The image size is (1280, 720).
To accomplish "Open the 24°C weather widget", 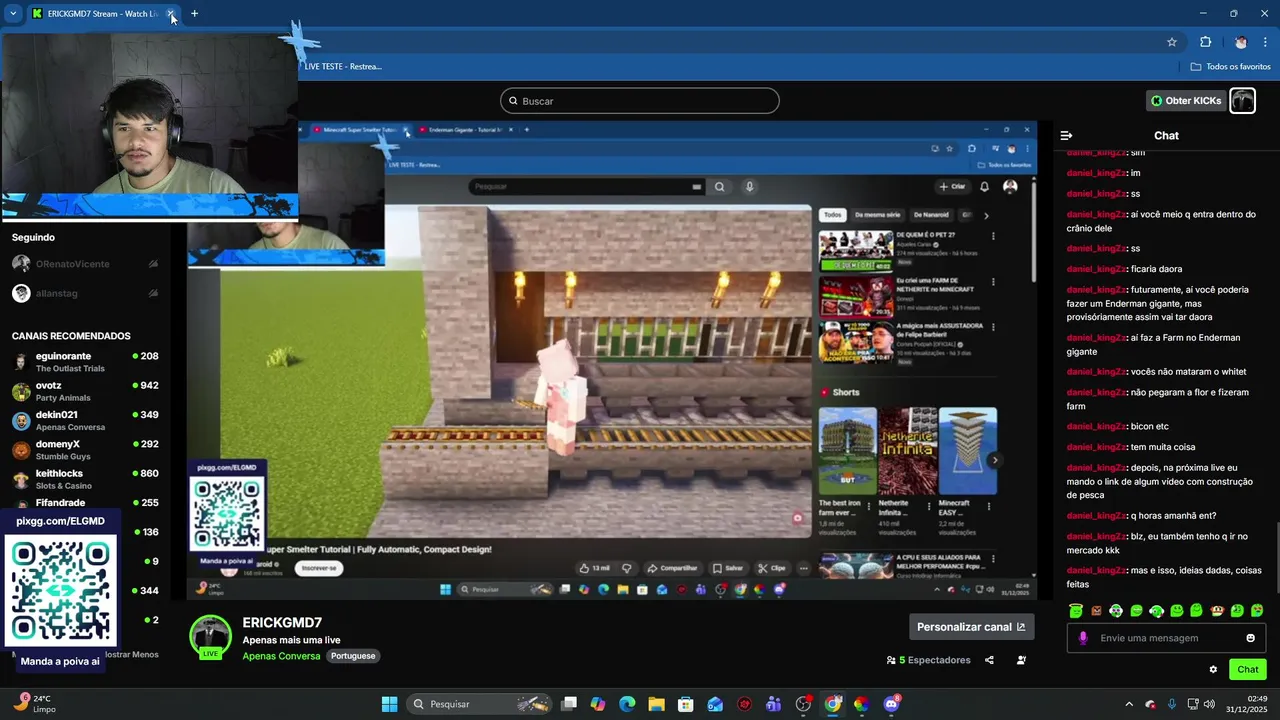I will [36, 704].
